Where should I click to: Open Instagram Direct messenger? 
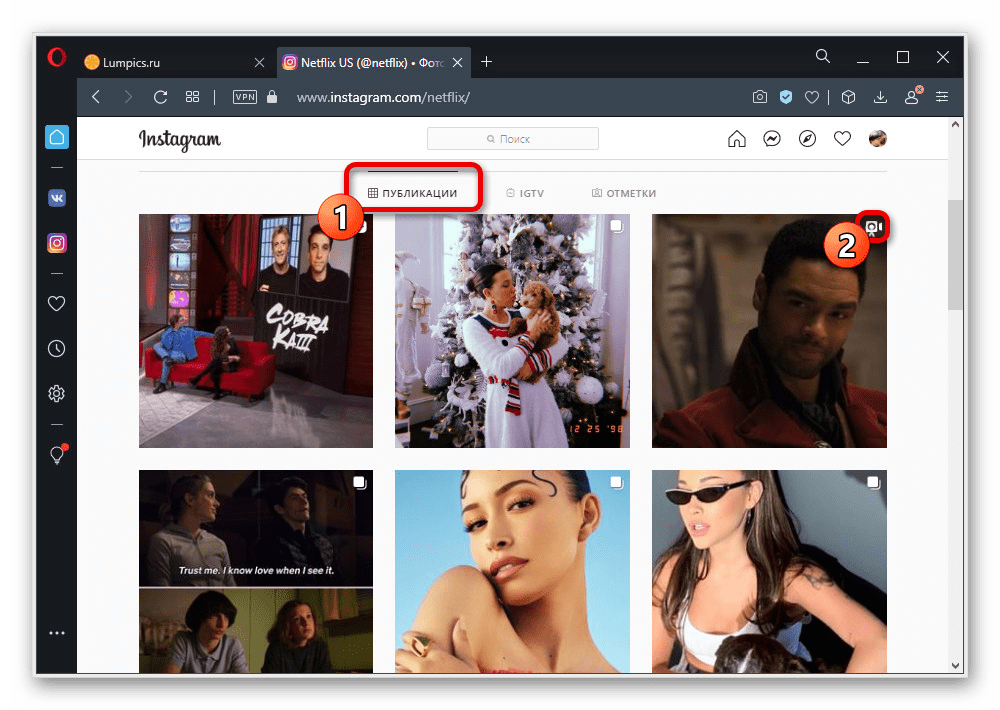click(772, 138)
